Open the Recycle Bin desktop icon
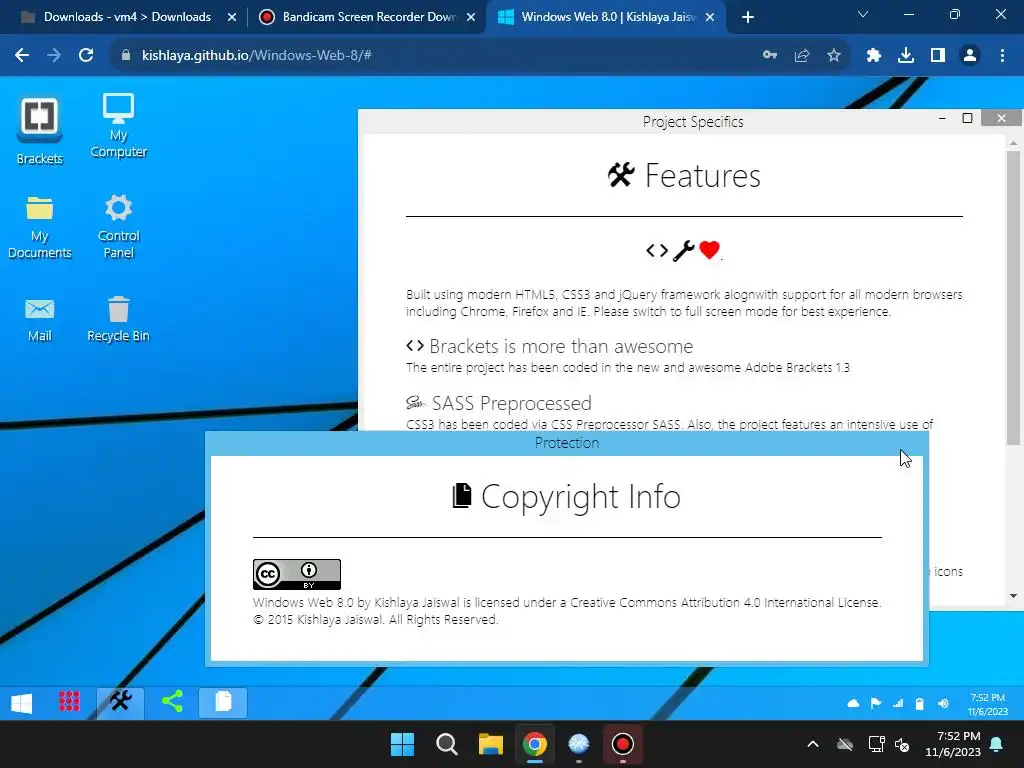 coord(118,318)
